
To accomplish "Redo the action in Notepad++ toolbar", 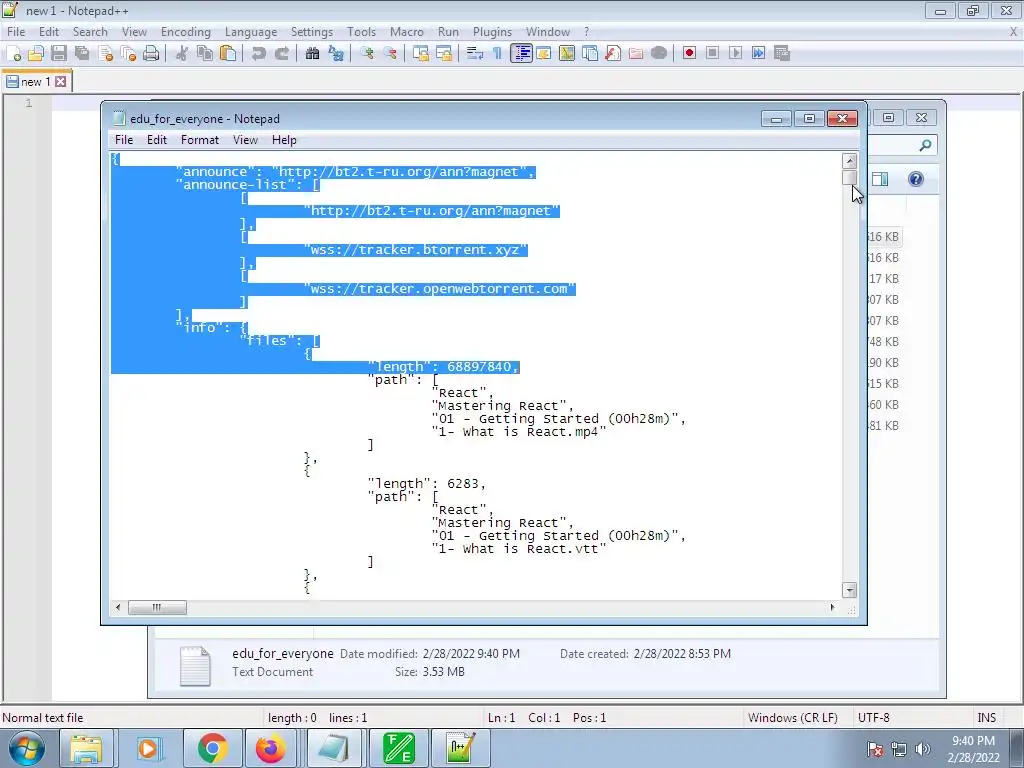I will (282, 54).
